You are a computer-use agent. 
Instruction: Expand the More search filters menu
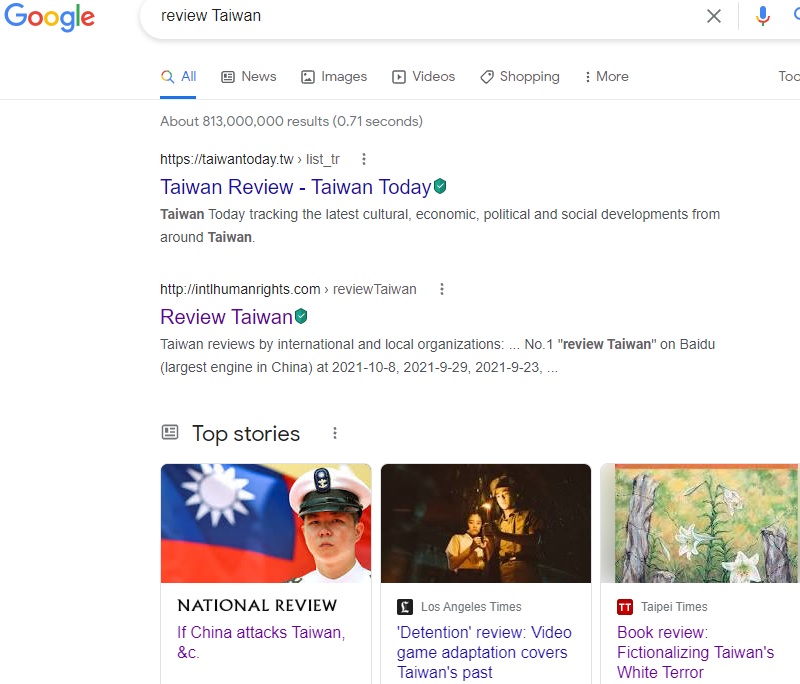(x=606, y=77)
